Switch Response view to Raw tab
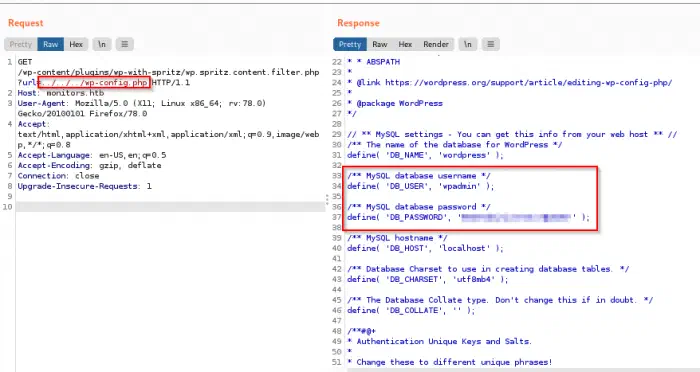Image resolution: width=700 pixels, height=372 pixels. 380,44
